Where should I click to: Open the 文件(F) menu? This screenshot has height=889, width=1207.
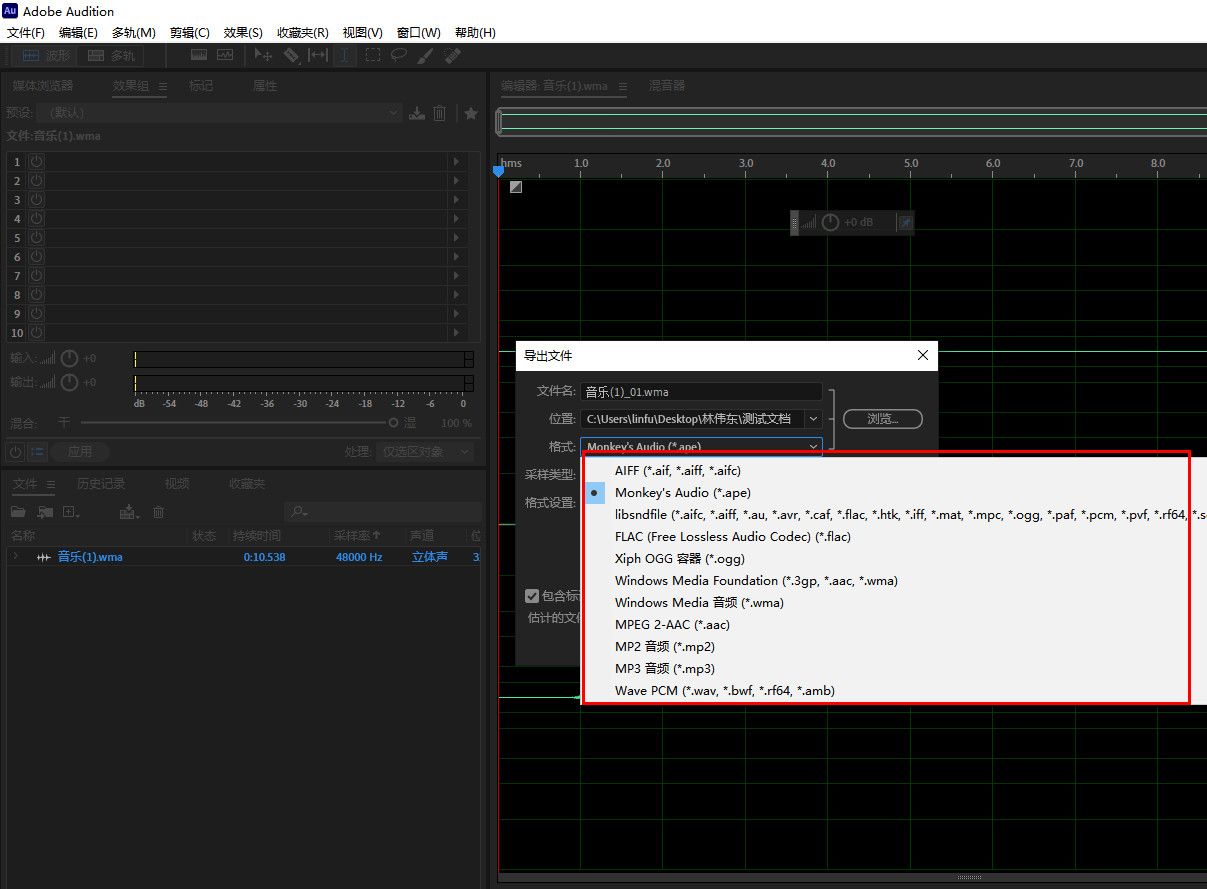click(25, 33)
